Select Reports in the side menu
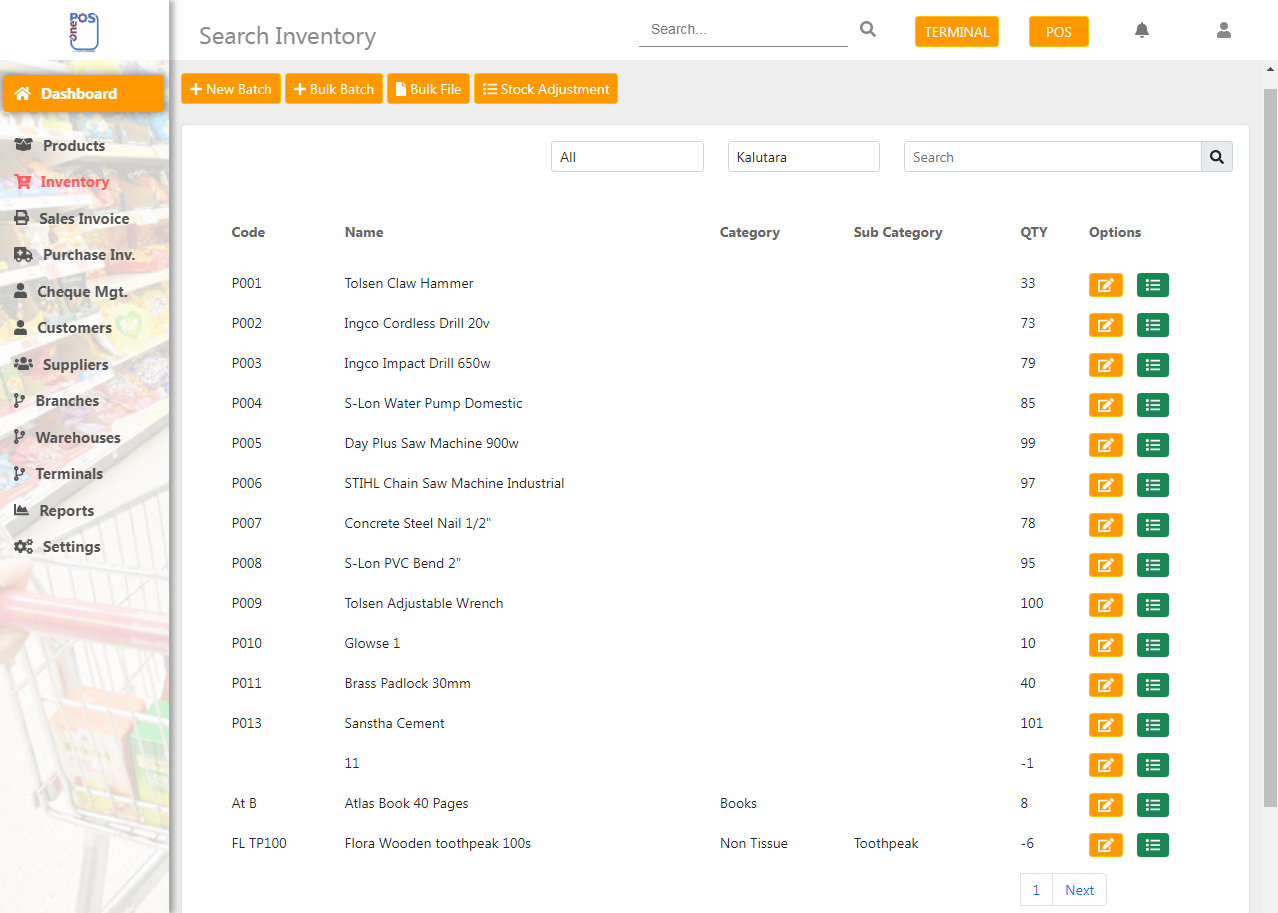This screenshot has height=913, width=1278. click(x=66, y=511)
